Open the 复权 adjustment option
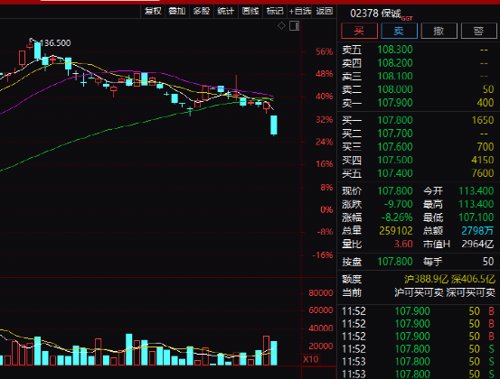The height and width of the screenshot is (379, 500). [153, 11]
